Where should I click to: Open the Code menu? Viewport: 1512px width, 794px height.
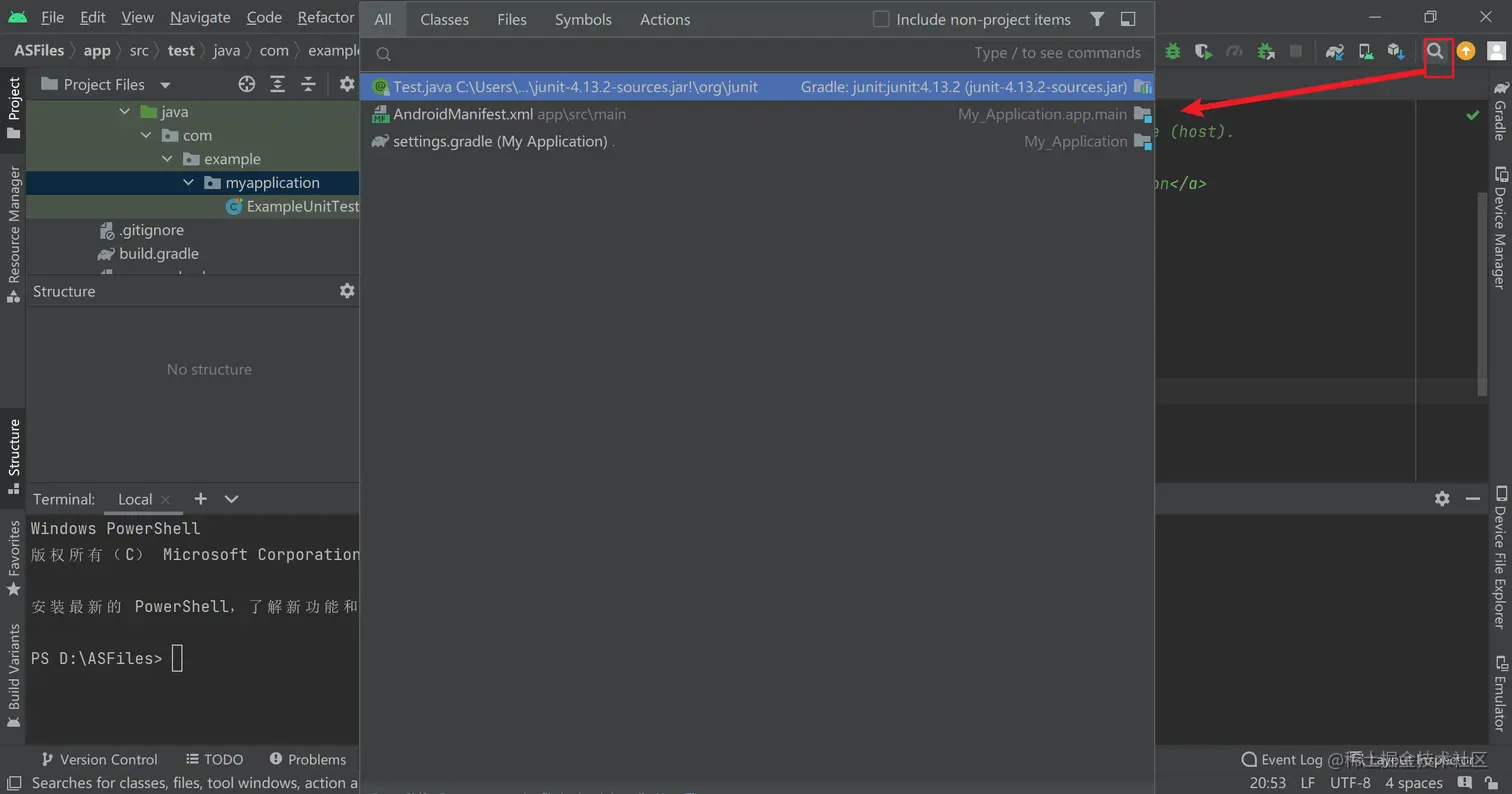pos(264,18)
